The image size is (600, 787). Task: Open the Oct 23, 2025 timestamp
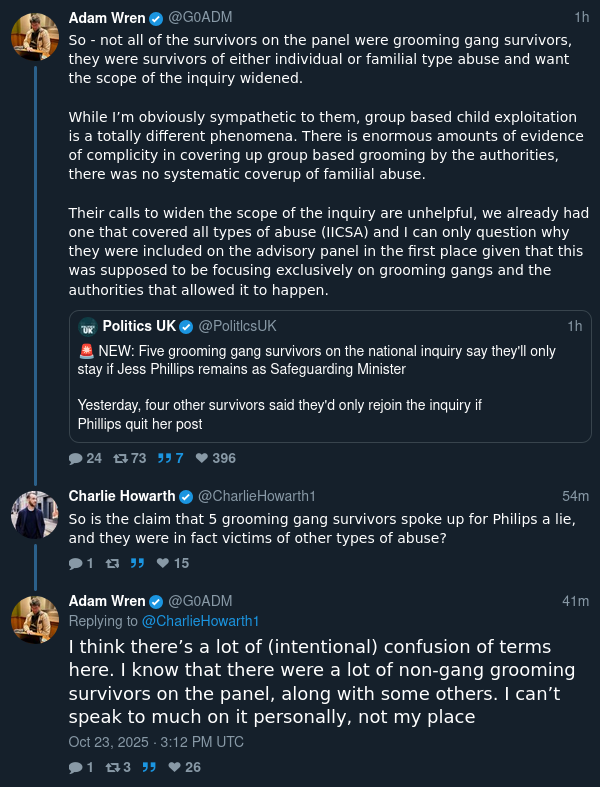click(x=156, y=742)
